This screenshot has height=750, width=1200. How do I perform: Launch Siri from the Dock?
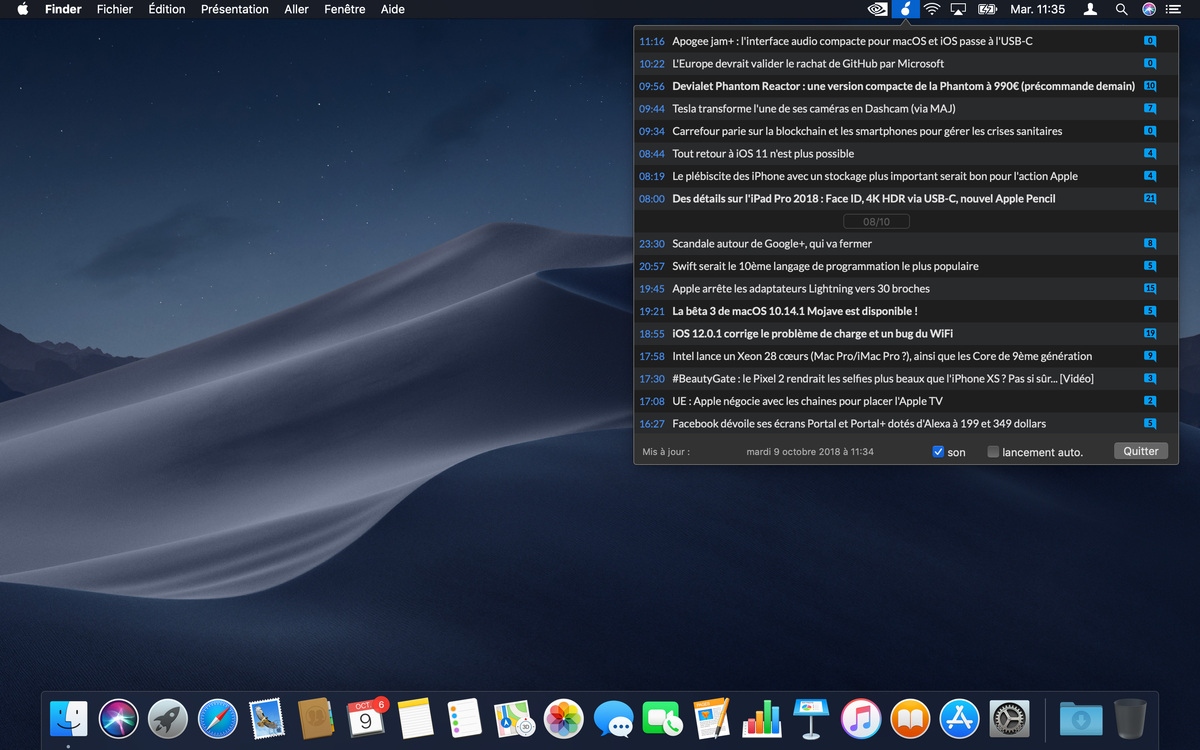click(x=118, y=719)
